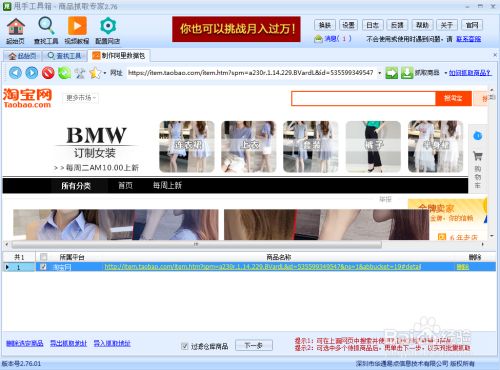Click the 导出抓取地址 link
Image resolution: width=500 pixels, height=370 pixels.
click(68, 343)
